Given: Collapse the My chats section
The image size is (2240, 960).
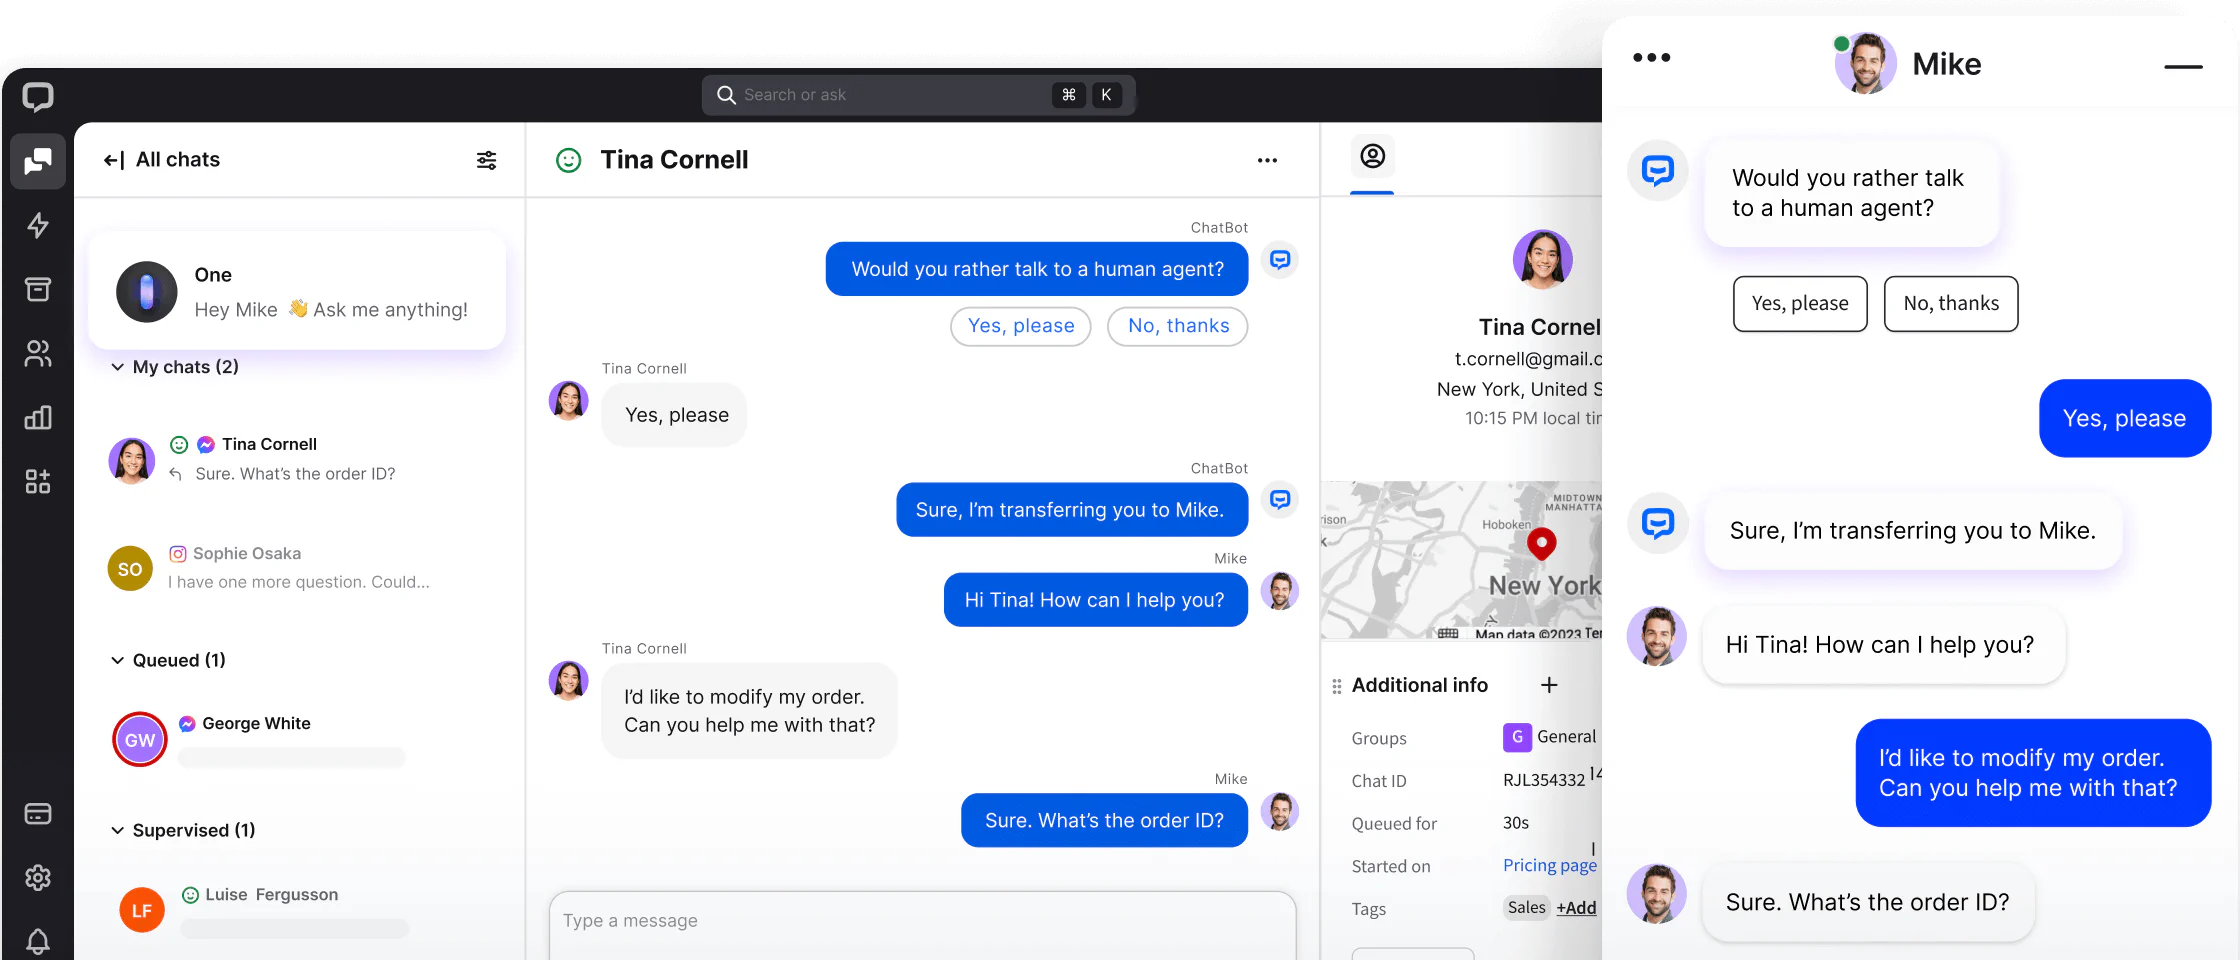Looking at the screenshot, I should 117,367.
